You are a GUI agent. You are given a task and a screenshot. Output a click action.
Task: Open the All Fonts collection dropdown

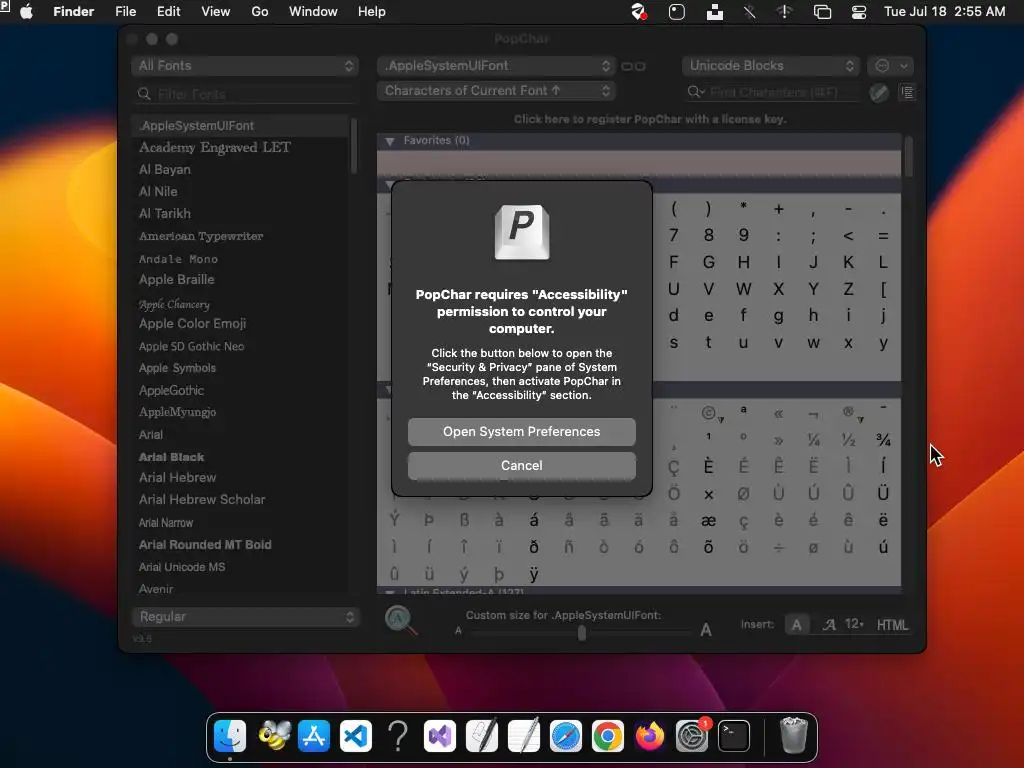246,65
